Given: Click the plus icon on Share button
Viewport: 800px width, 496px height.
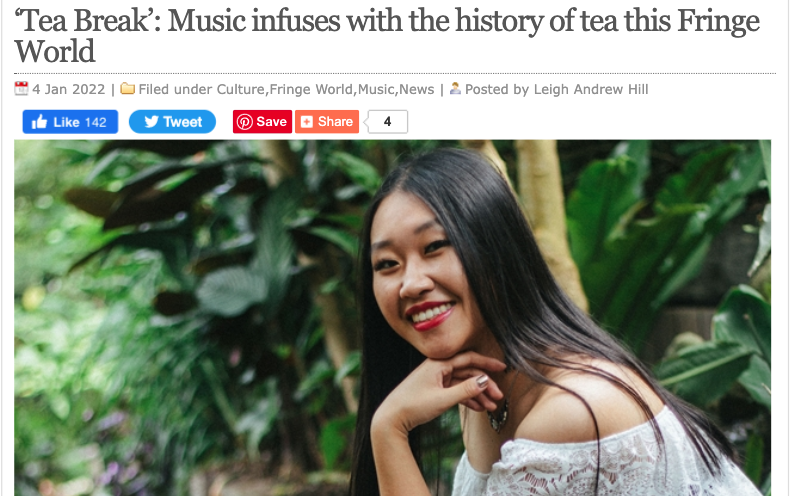Looking at the screenshot, I should (307, 122).
